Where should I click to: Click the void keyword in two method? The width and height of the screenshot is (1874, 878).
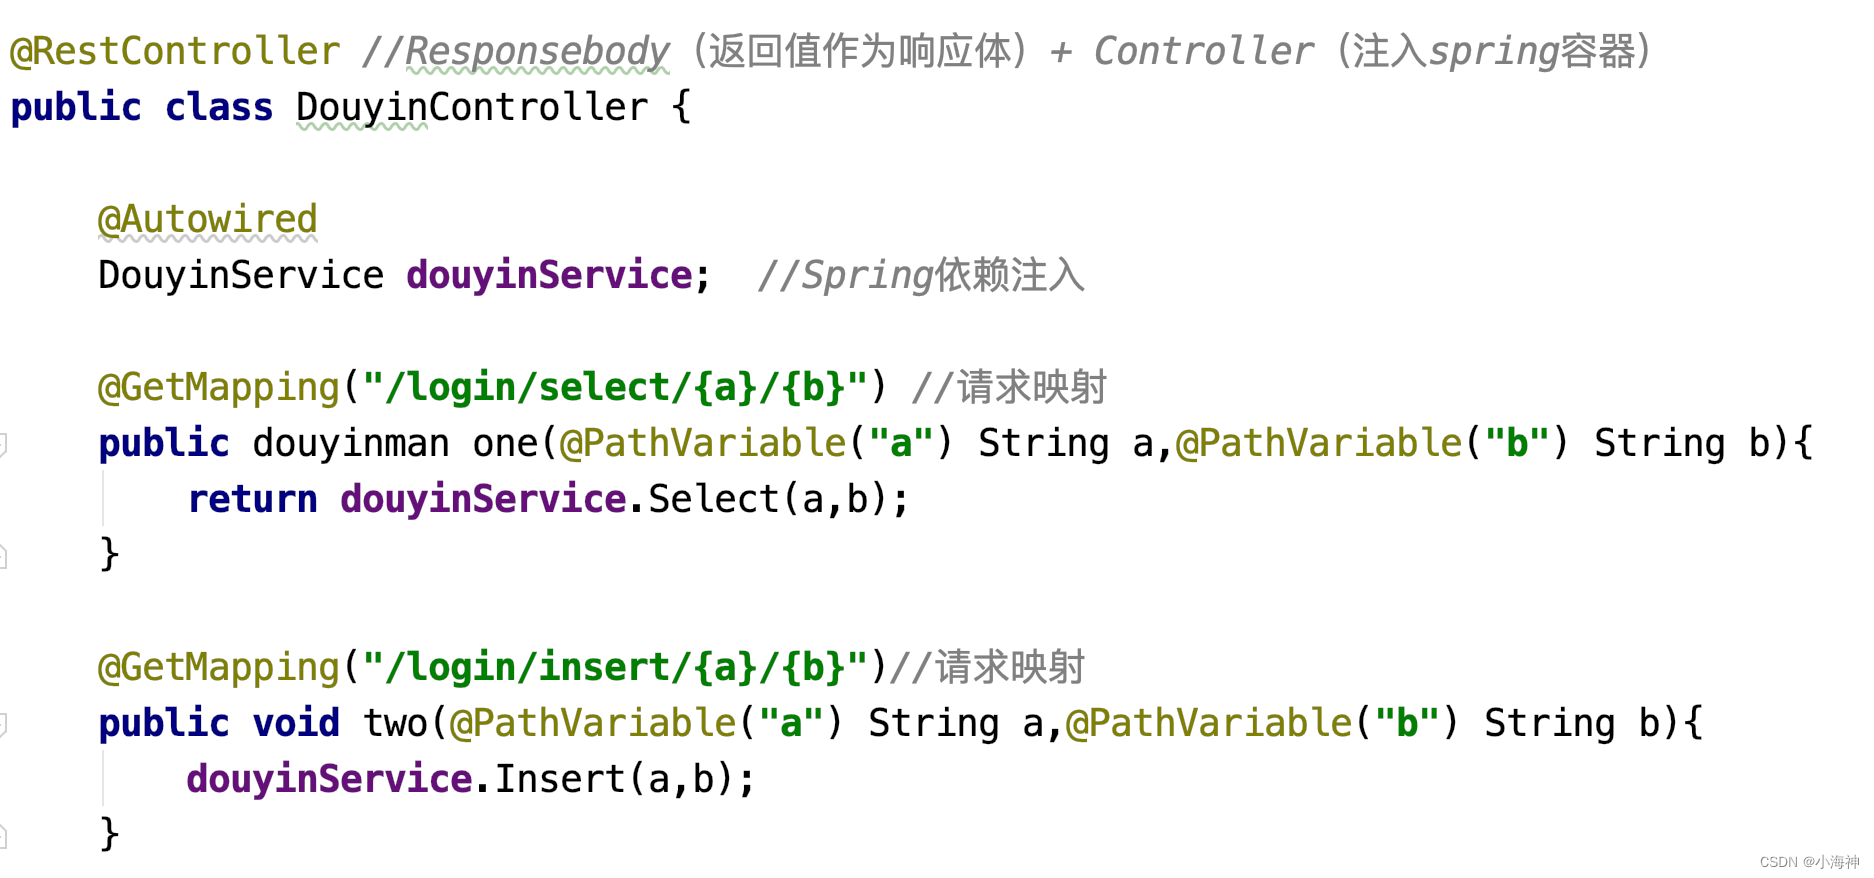click(x=296, y=723)
